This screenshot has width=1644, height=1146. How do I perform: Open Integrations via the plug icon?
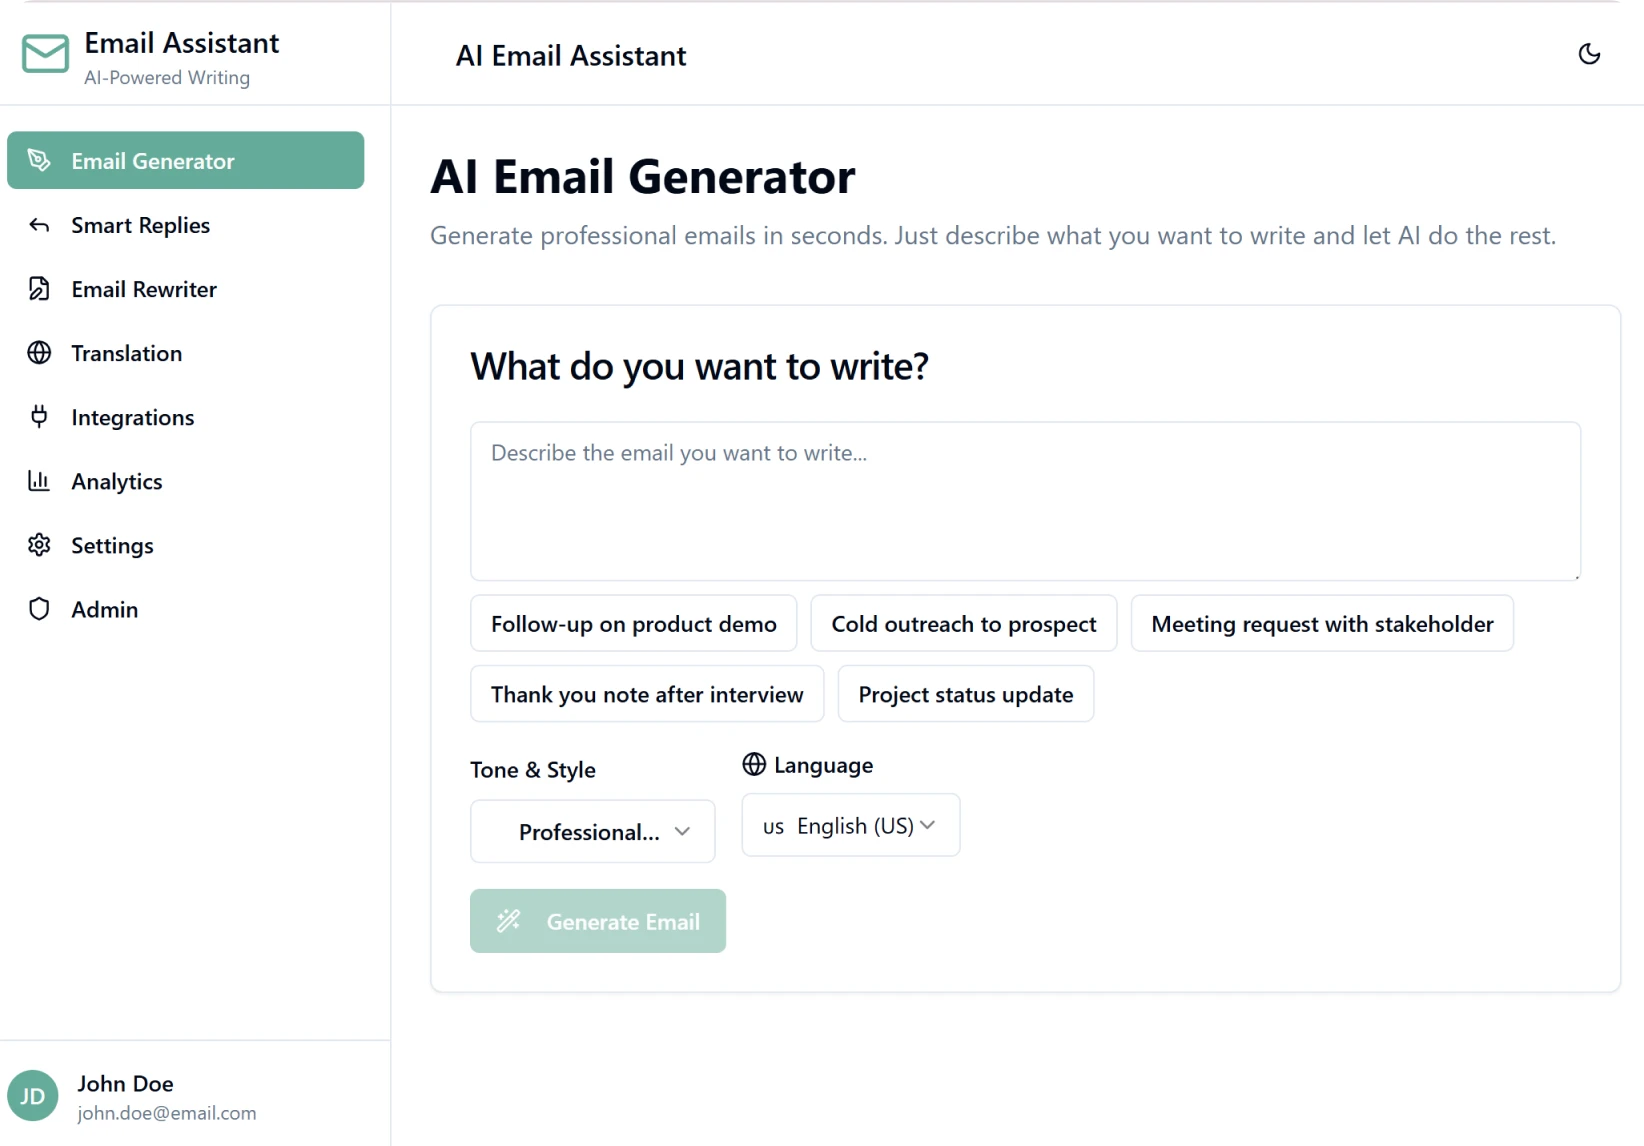[39, 417]
